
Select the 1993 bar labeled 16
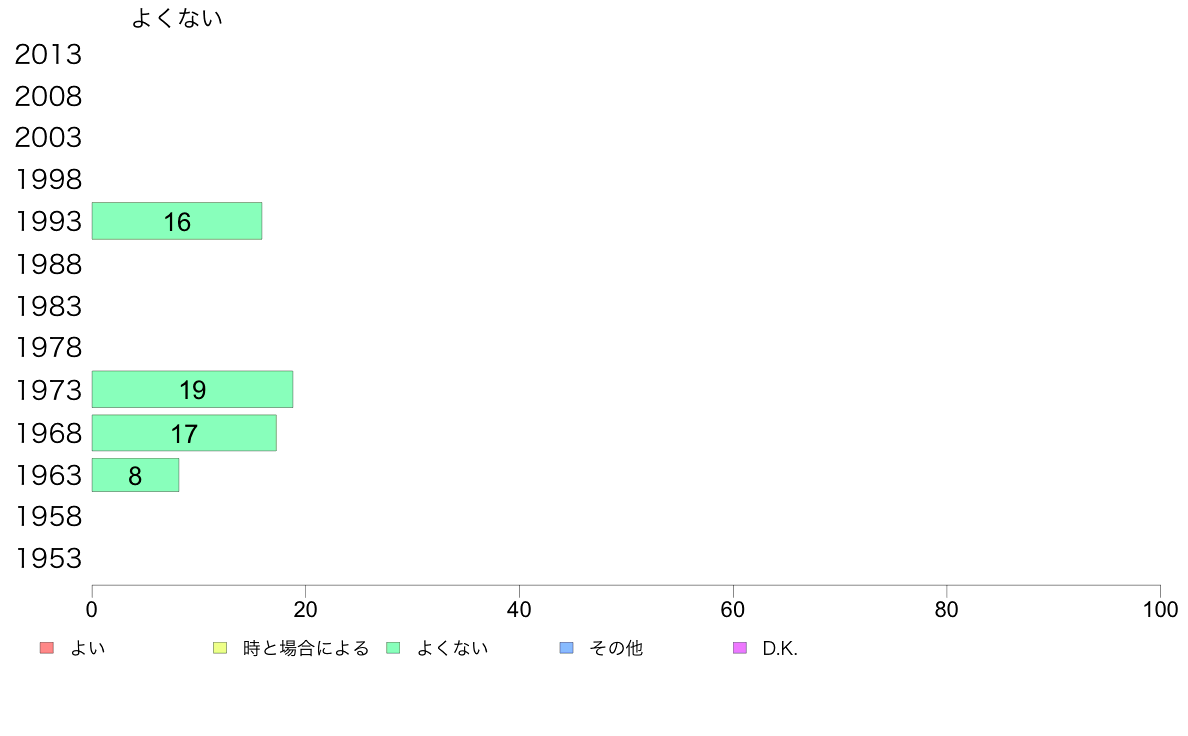(x=177, y=221)
